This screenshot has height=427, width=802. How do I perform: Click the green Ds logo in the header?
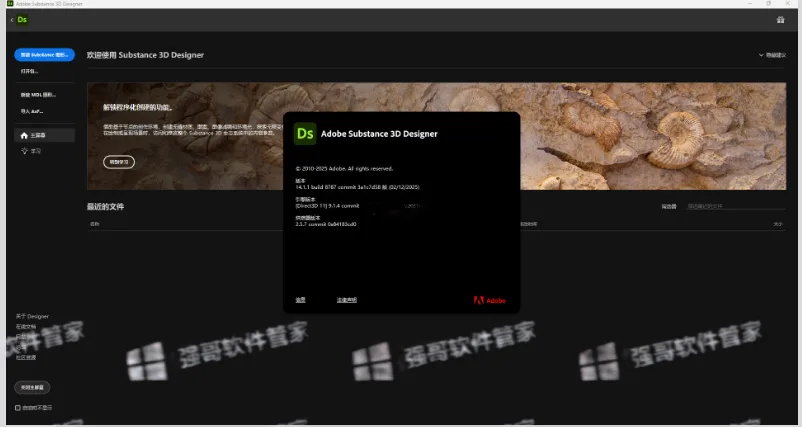22,20
